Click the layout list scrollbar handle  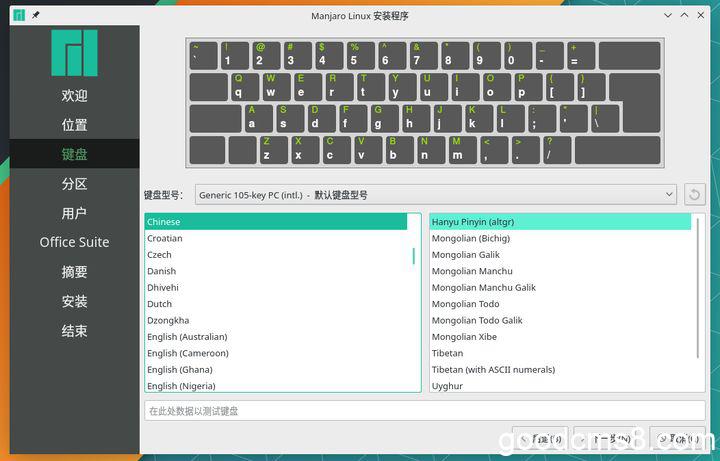coord(414,256)
